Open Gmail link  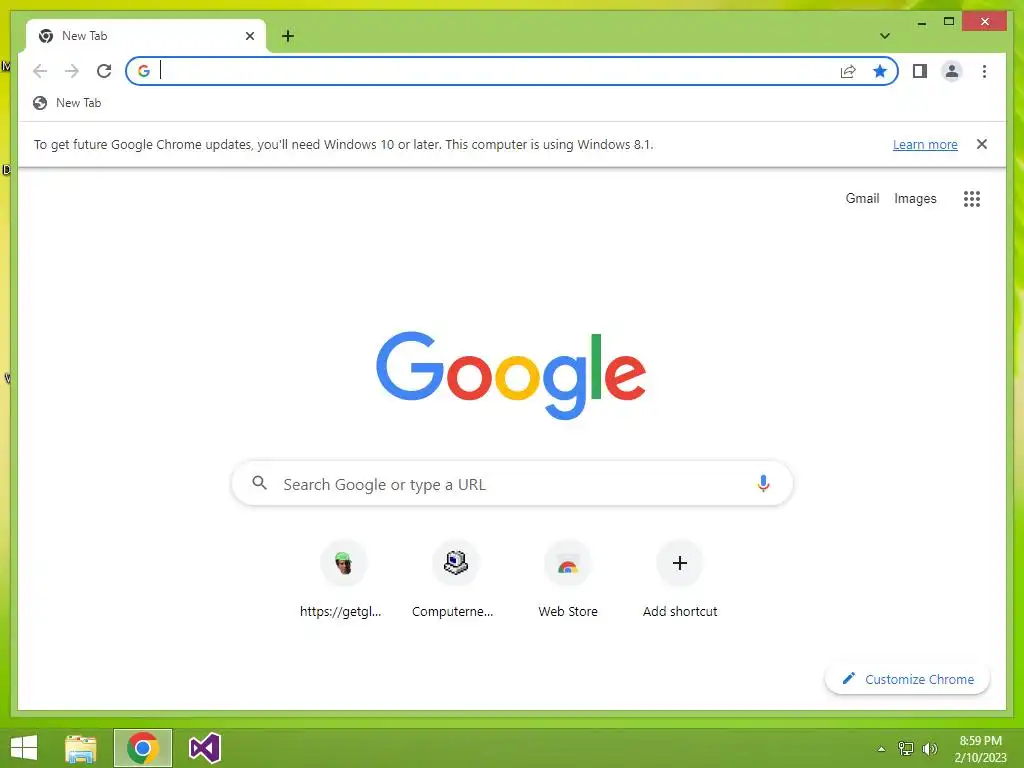point(862,199)
